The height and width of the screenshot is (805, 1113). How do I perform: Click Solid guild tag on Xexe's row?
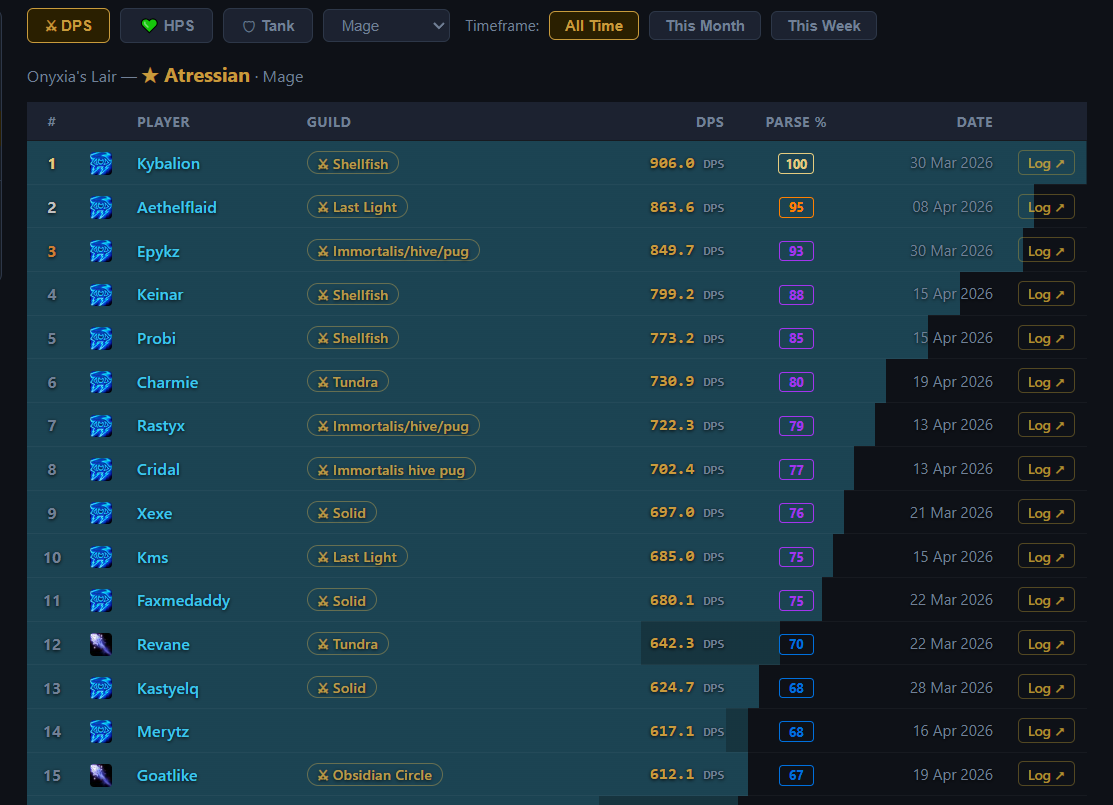(x=341, y=513)
